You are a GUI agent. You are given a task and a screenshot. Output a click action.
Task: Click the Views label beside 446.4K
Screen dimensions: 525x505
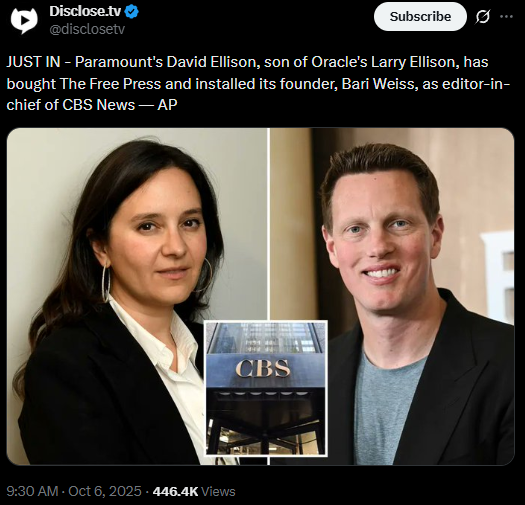[218, 491]
